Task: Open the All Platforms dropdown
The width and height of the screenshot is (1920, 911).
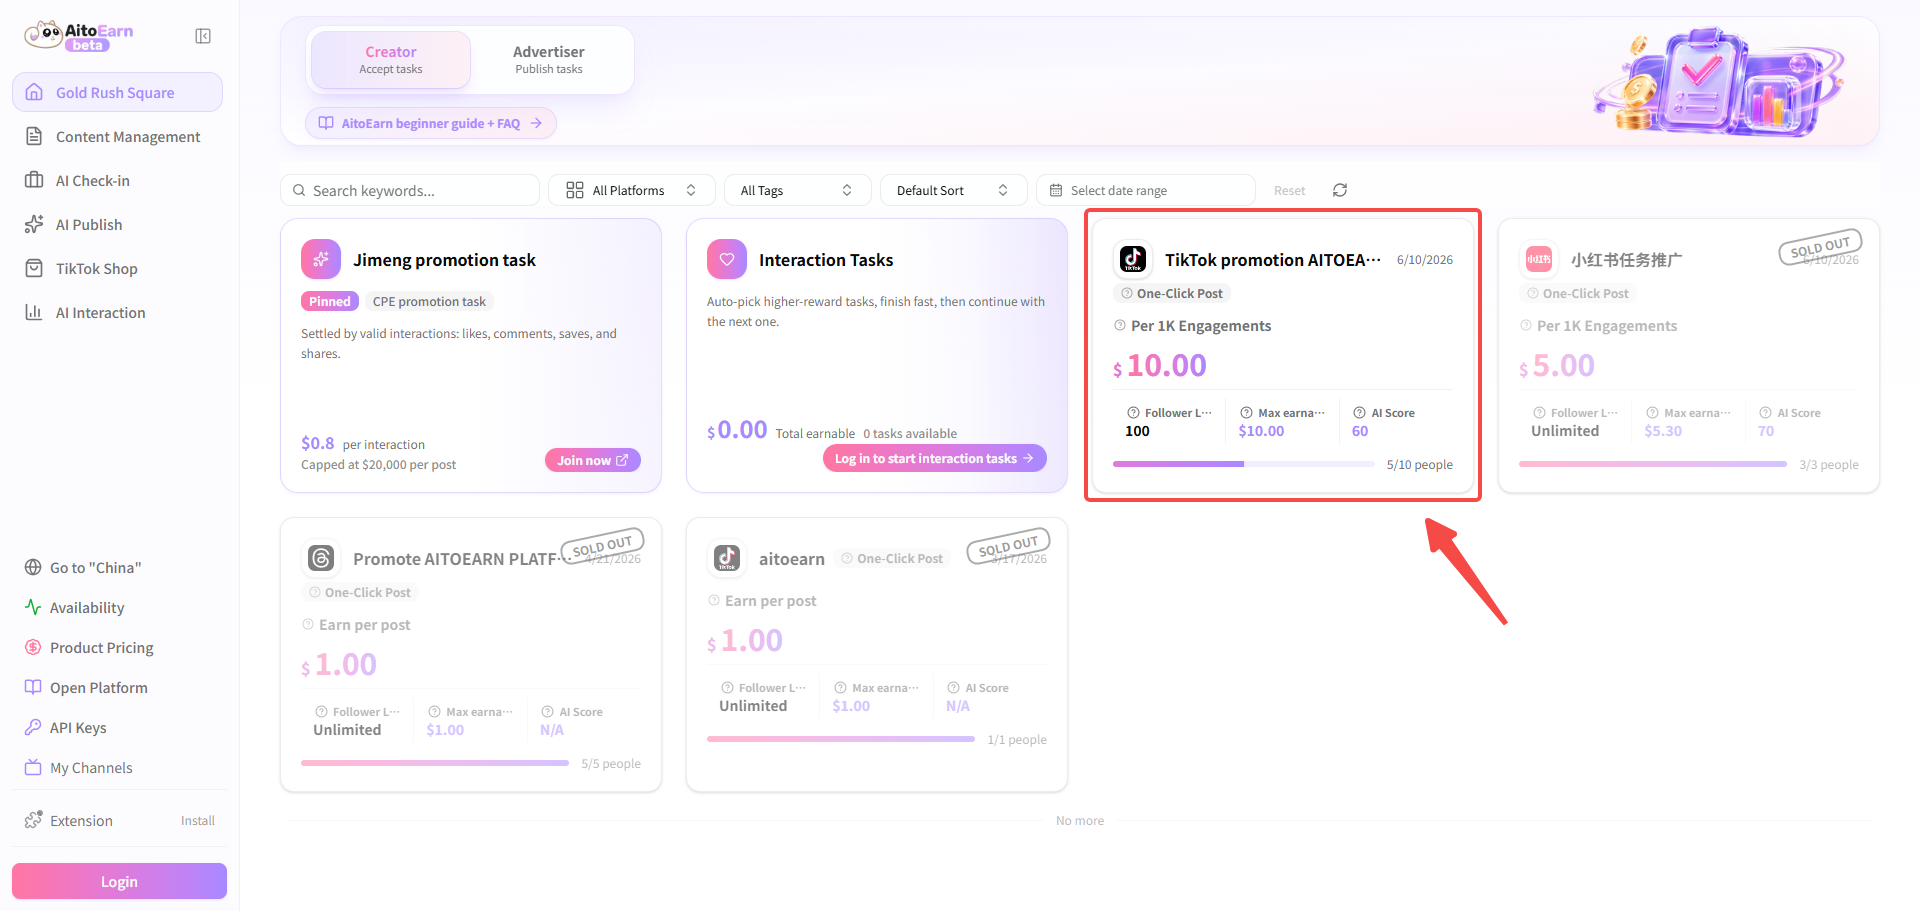Action: coord(632,190)
